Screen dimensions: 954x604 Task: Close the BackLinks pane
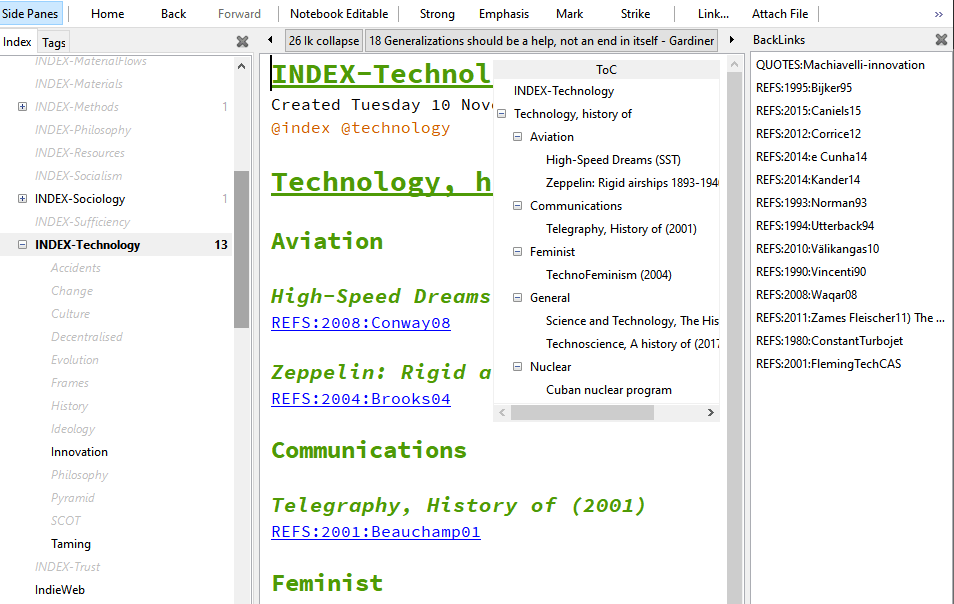pos(941,40)
